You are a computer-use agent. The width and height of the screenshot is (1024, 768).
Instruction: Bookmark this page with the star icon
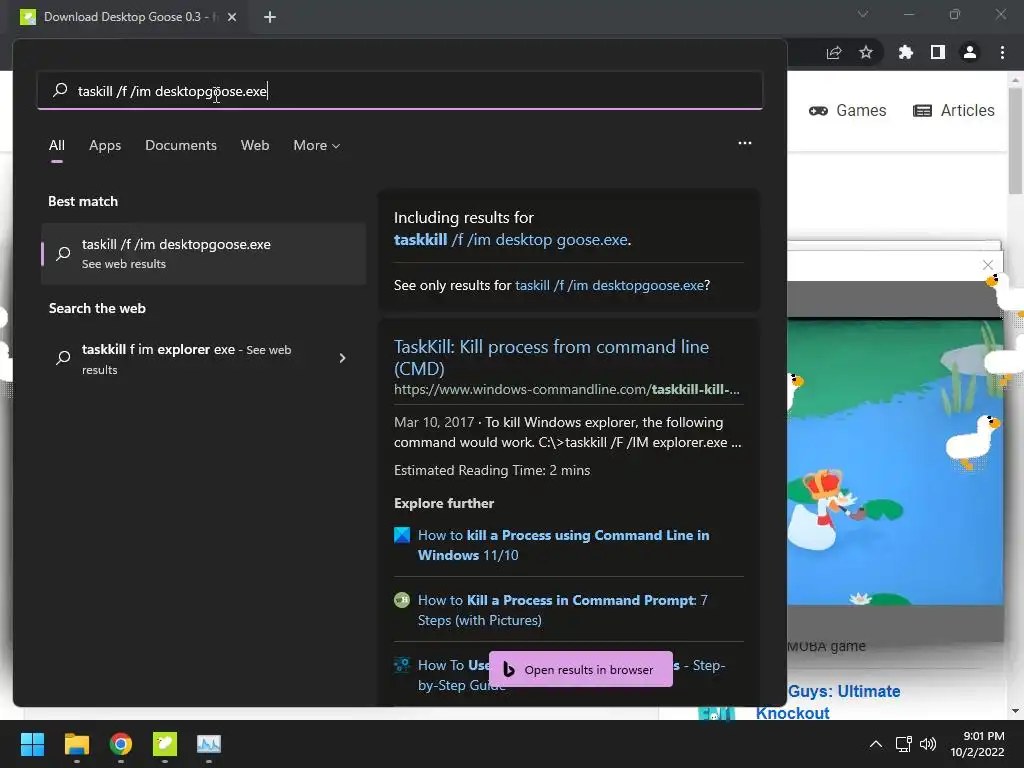[866, 52]
